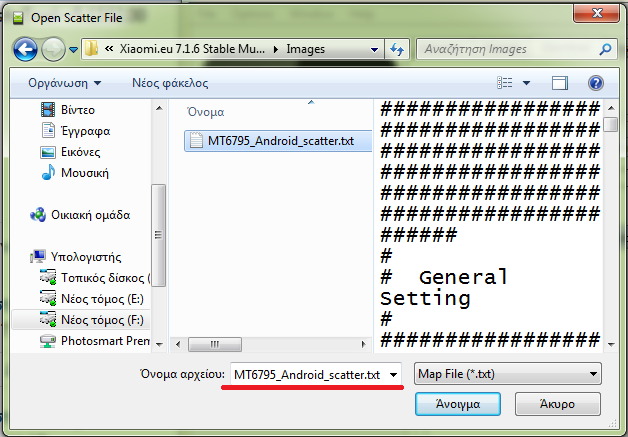
Task: Select Βίντεο in the navigation pane
Action: 68,110
